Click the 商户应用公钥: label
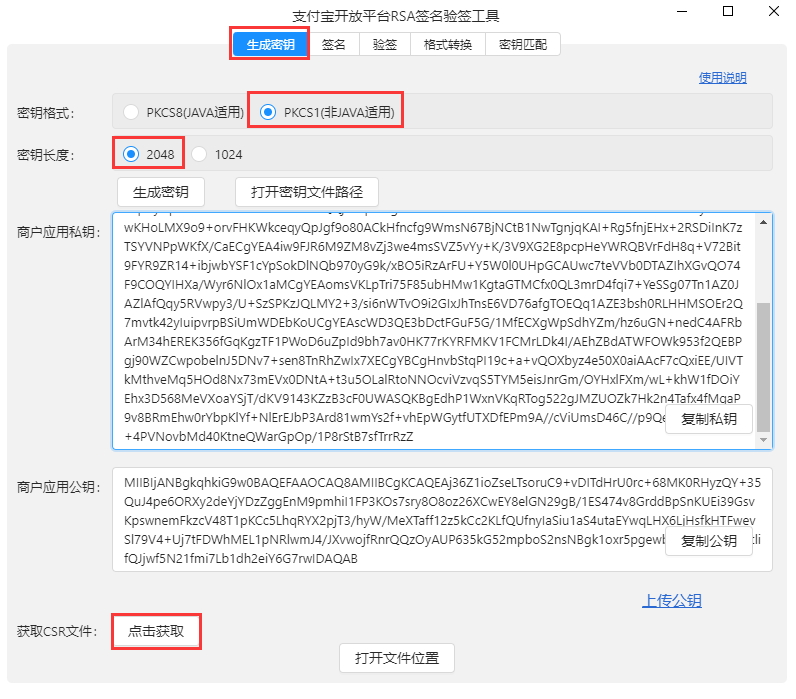Image resolution: width=796 pixels, height=699 pixels. pyautogui.click(x=59, y=487)
